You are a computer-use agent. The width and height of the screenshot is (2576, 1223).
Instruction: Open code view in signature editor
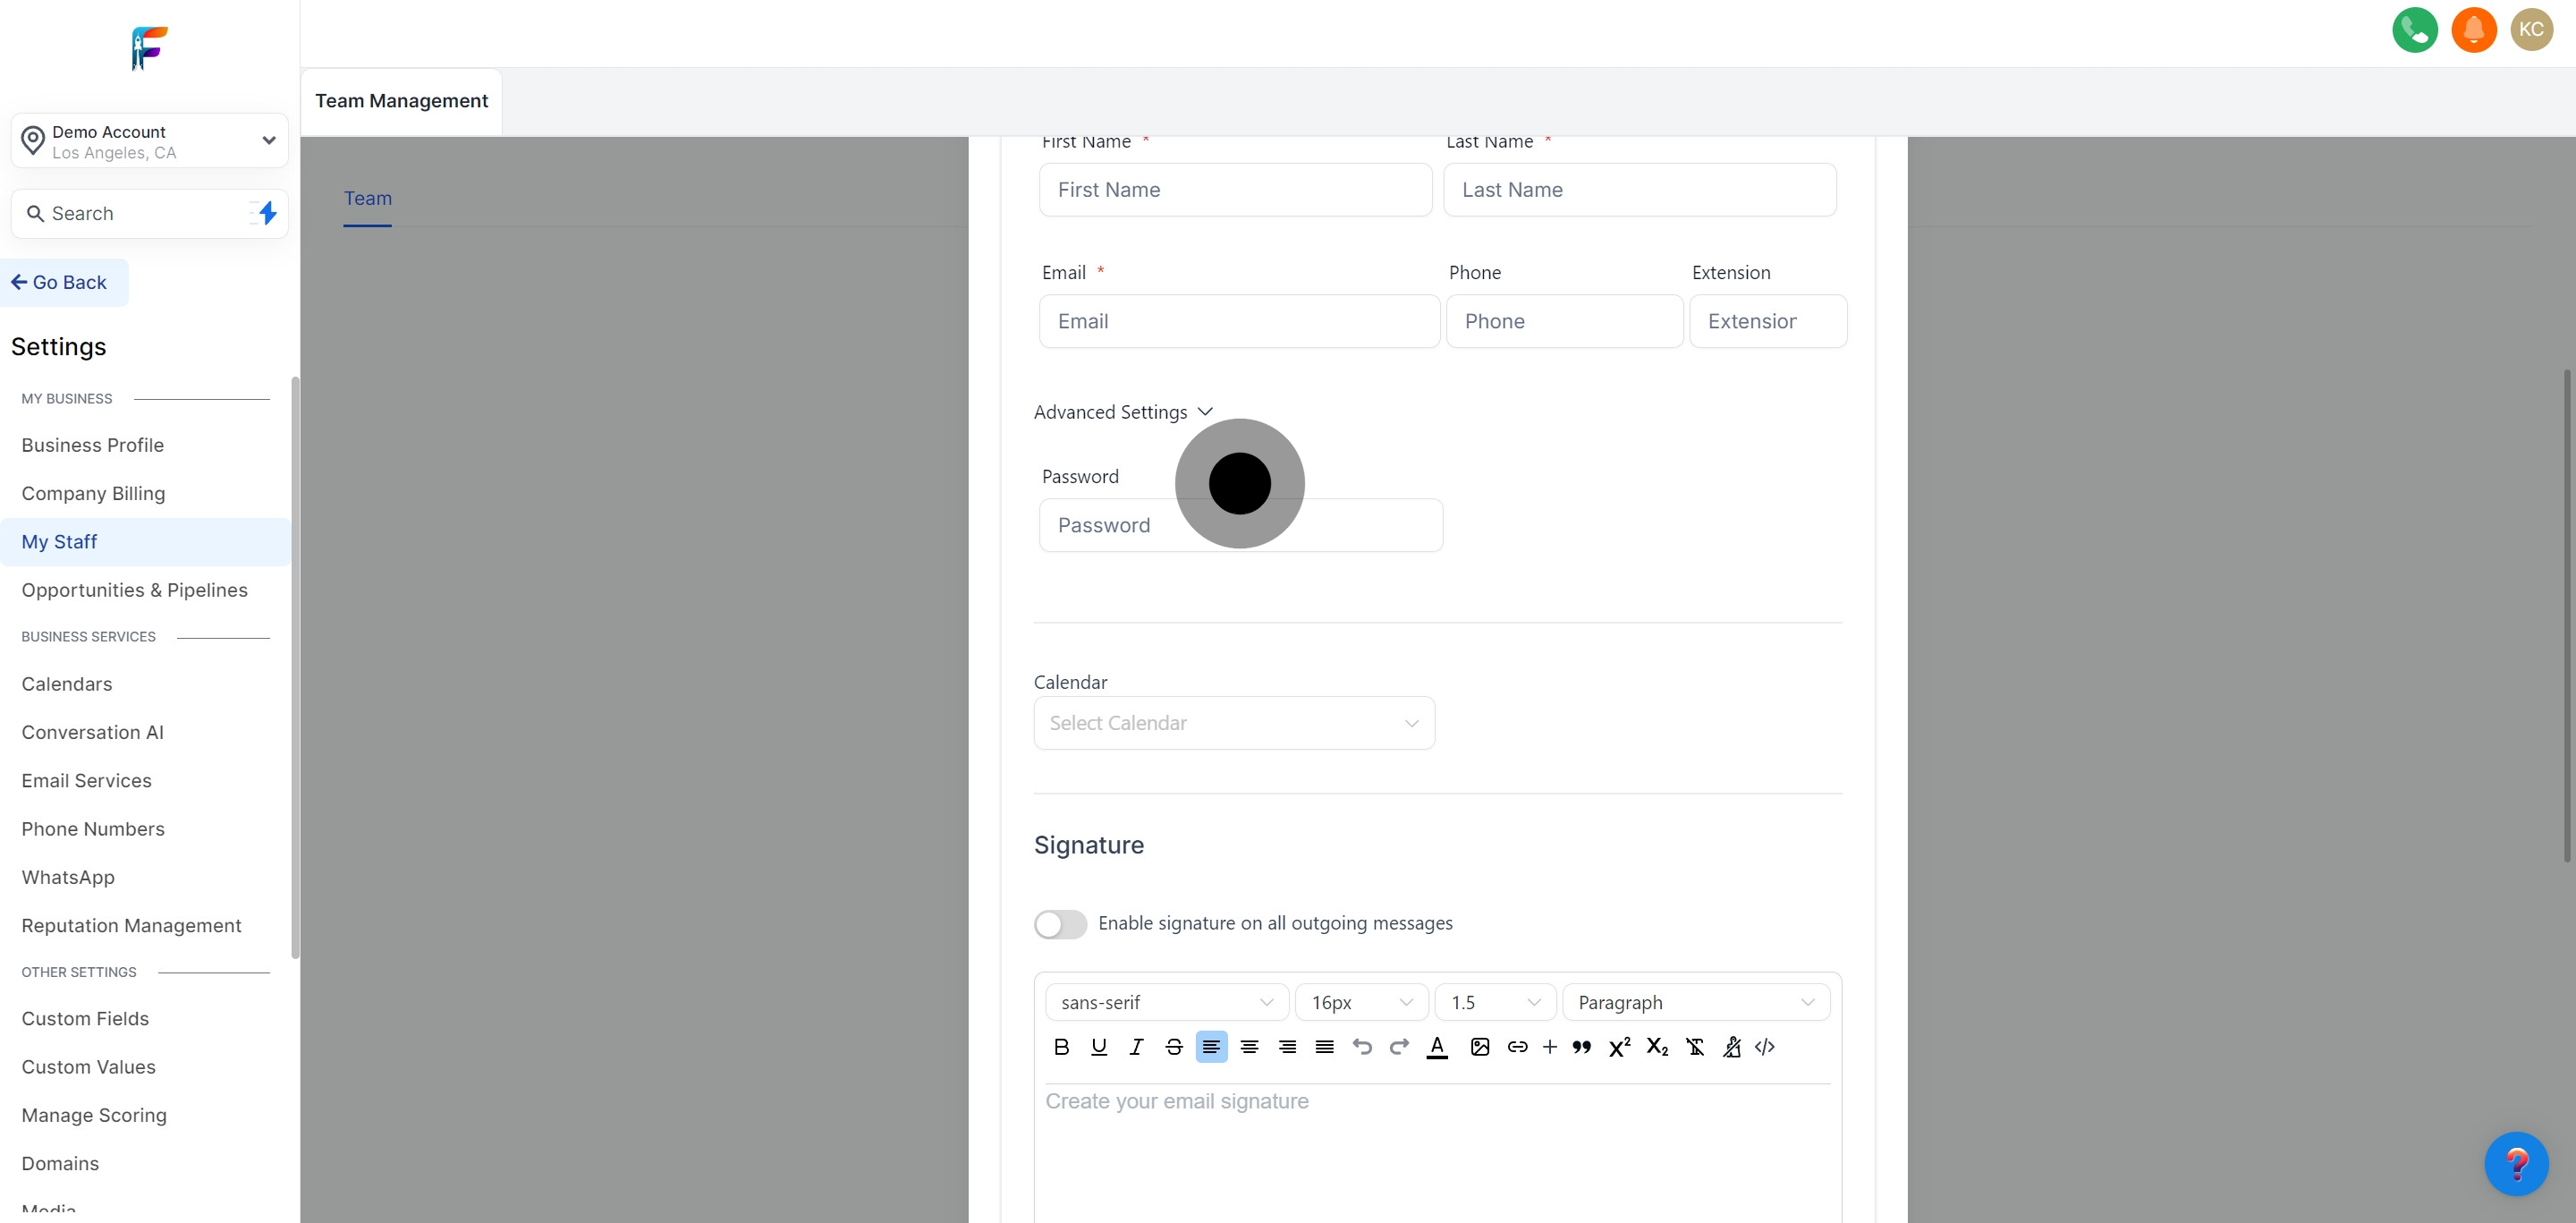[x=1764, y=1046]
